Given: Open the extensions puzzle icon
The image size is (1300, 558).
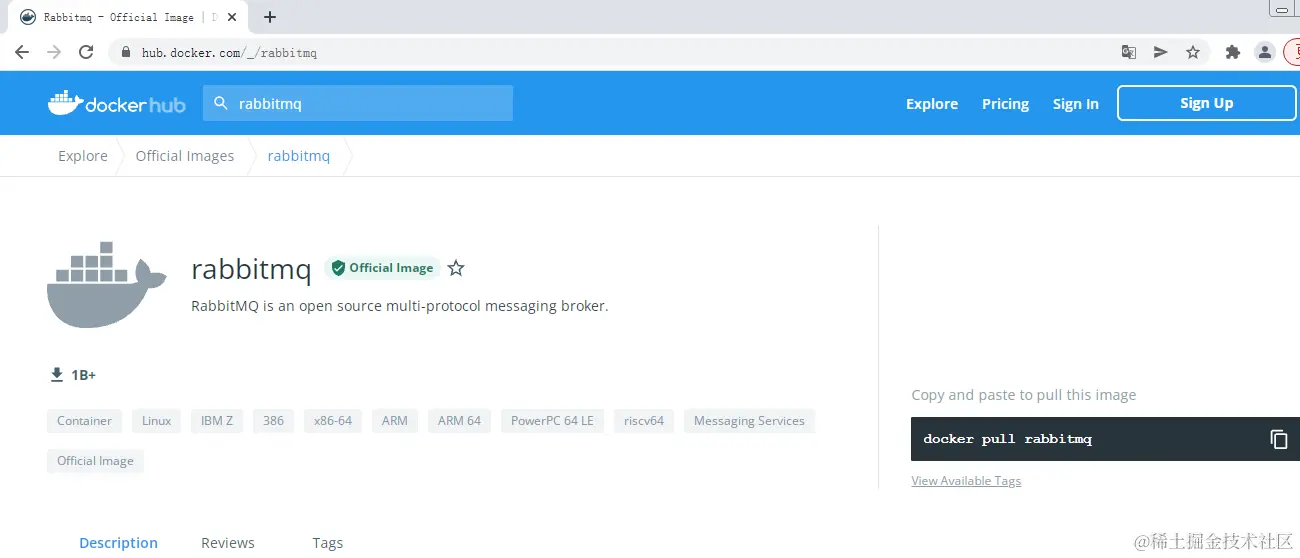Looking at the screenshot, I should [1233, 52].
